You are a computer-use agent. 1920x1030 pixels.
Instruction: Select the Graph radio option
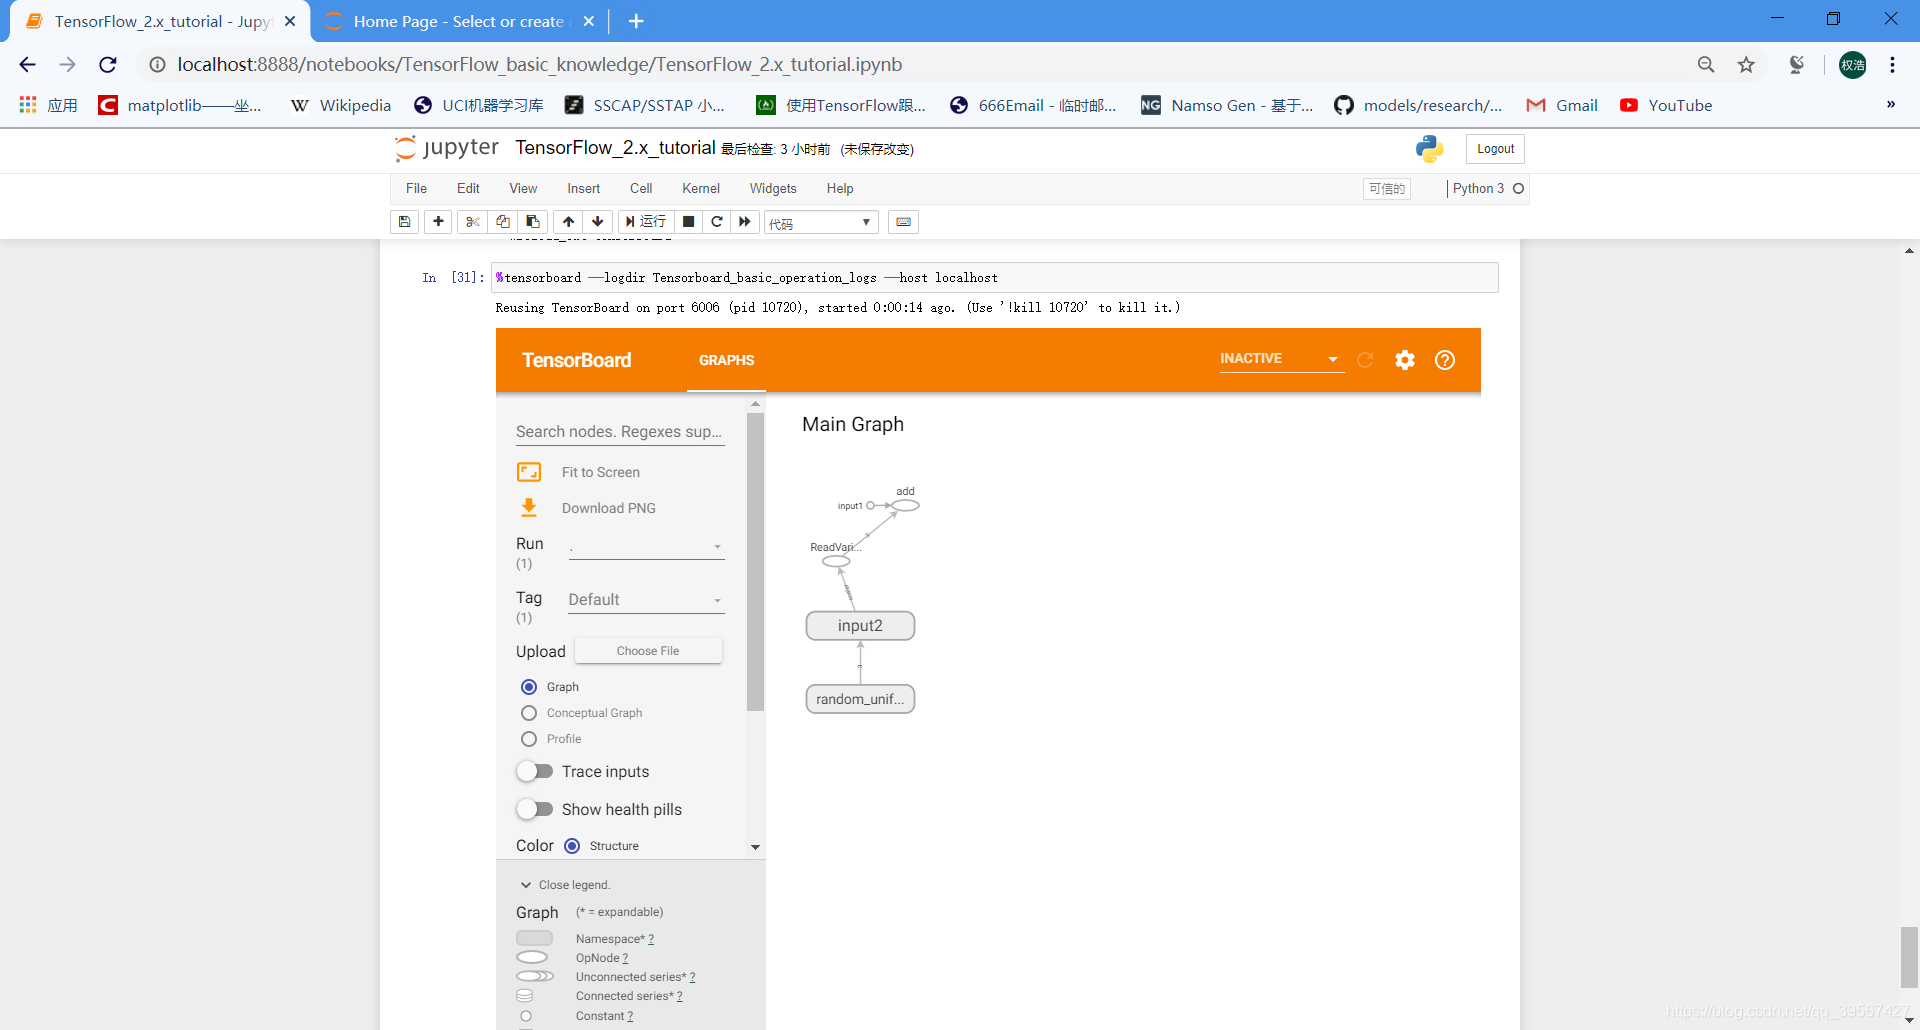coord(529,687)
